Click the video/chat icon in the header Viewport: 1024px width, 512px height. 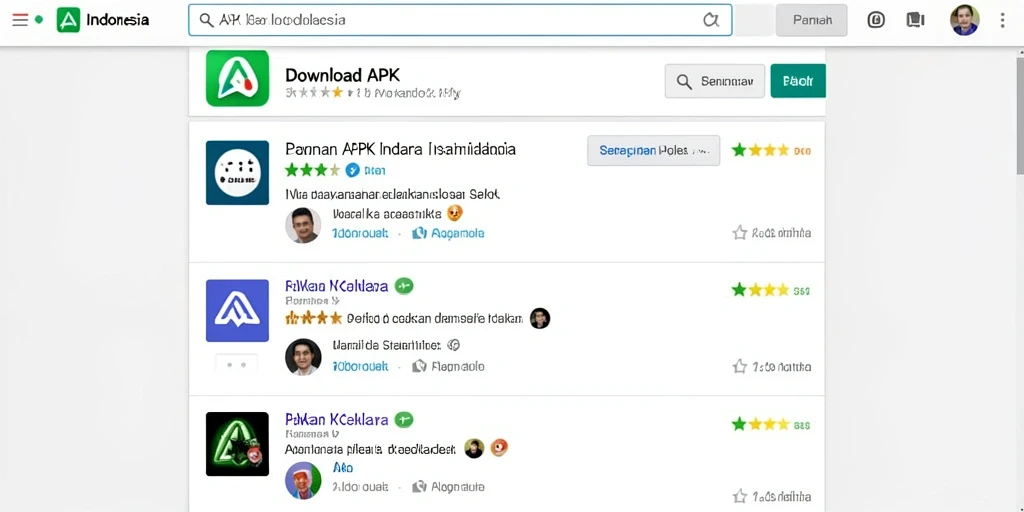(x=916, y=20)
